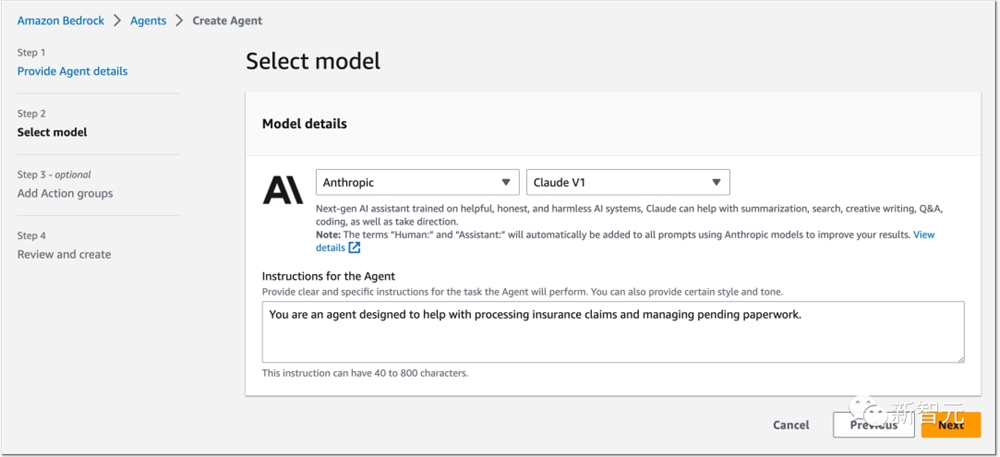Go to Amazon Bedrock breadcrumb
The width and height of the screenshot is (1000, 457).
coord(61,20)
